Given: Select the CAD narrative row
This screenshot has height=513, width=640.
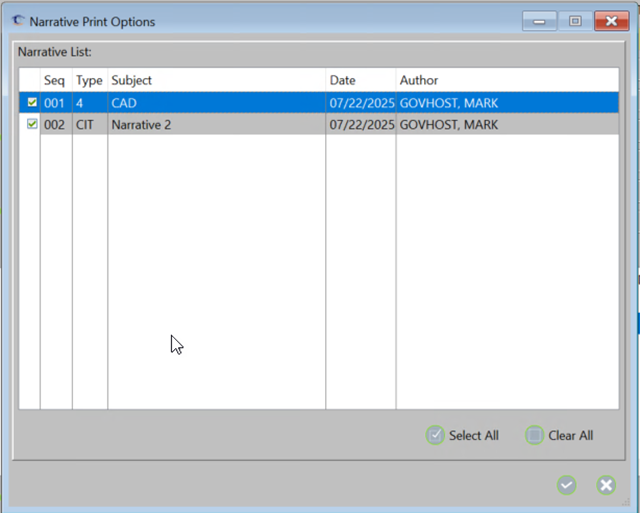Looking at the screenshot, I should tap(215, 102).
